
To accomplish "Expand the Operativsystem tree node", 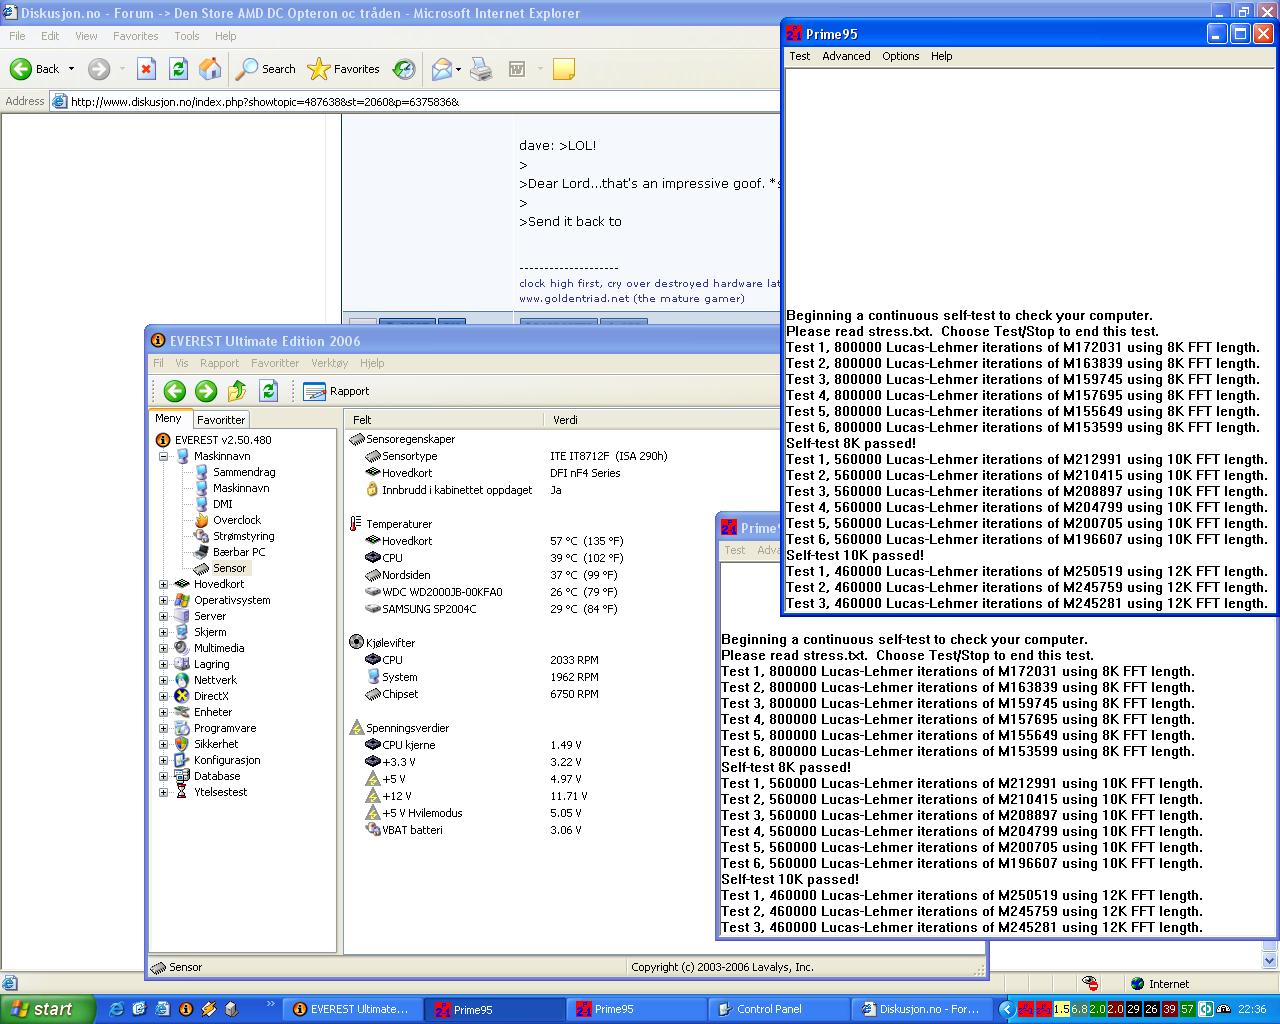I will [163, 600].
